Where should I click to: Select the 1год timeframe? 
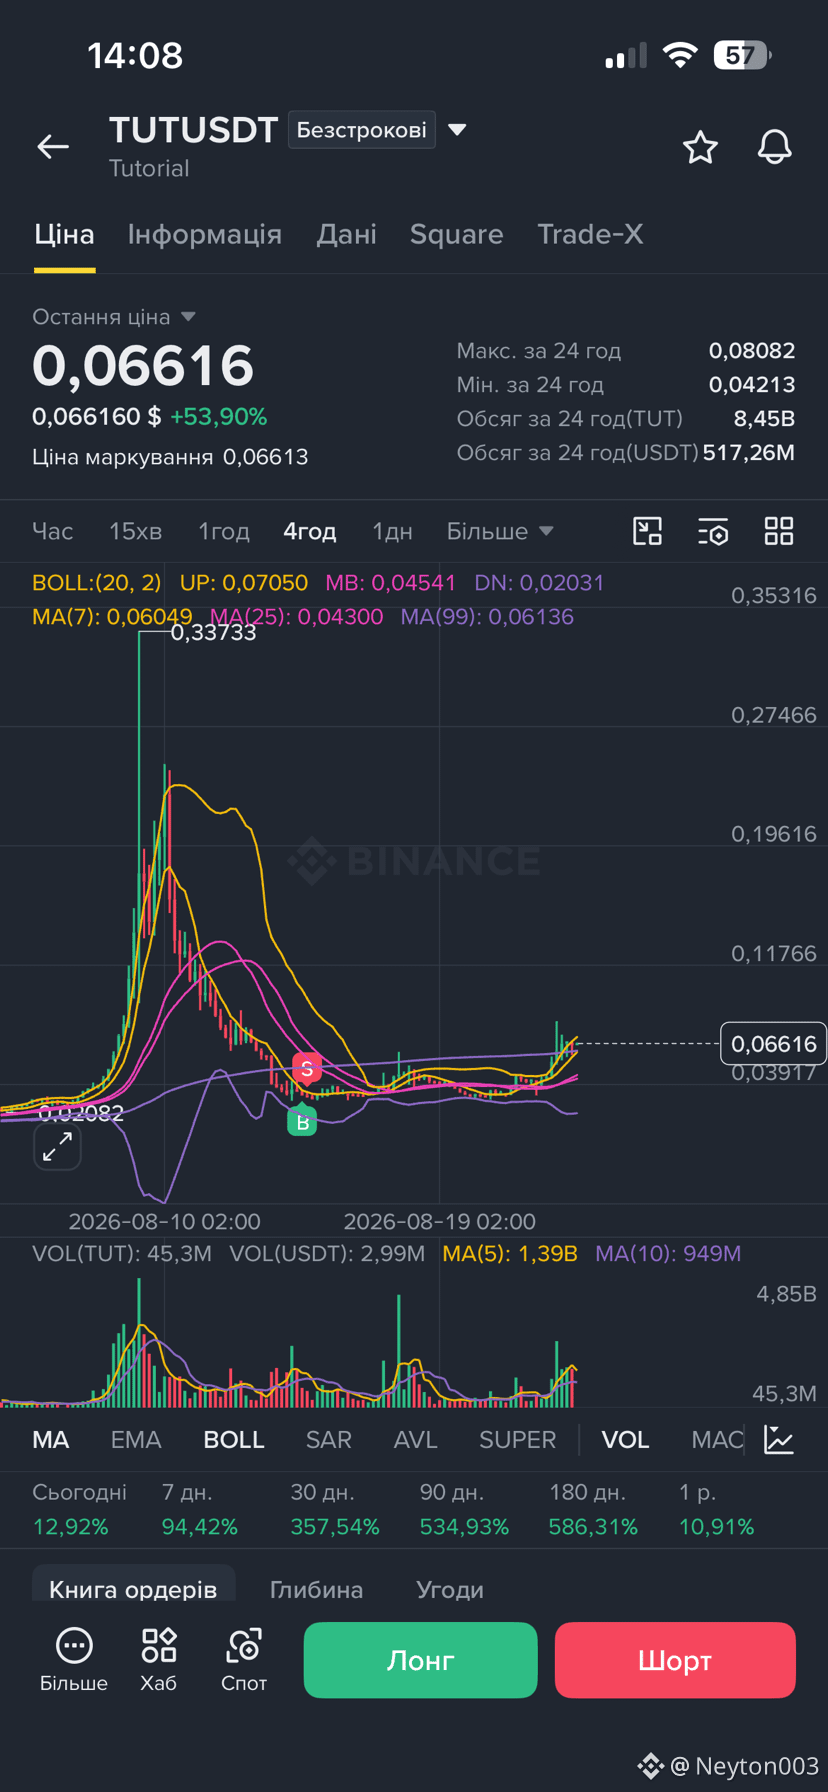[224, 531]
